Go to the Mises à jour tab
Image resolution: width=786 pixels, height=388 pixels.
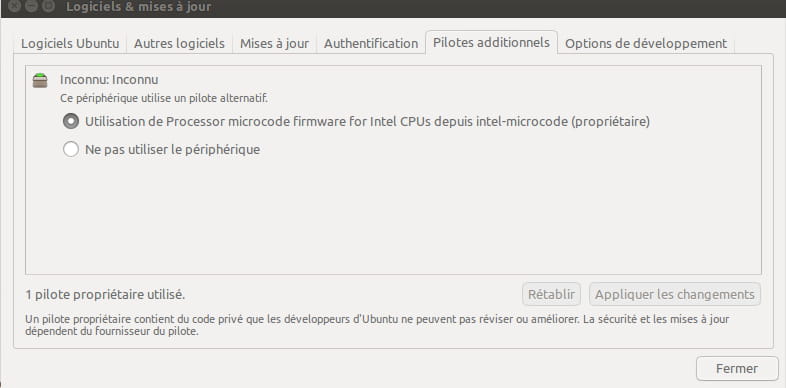click(x=274, y=44)
